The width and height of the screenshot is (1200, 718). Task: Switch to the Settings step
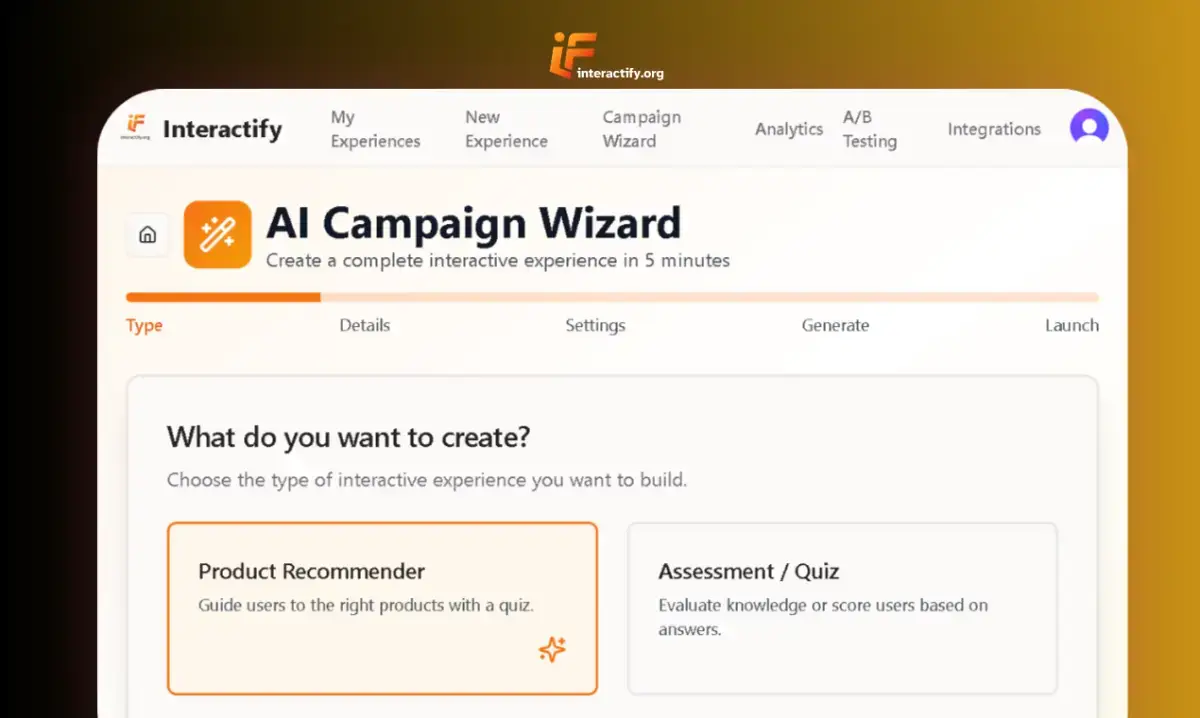(x=595, y=325)
